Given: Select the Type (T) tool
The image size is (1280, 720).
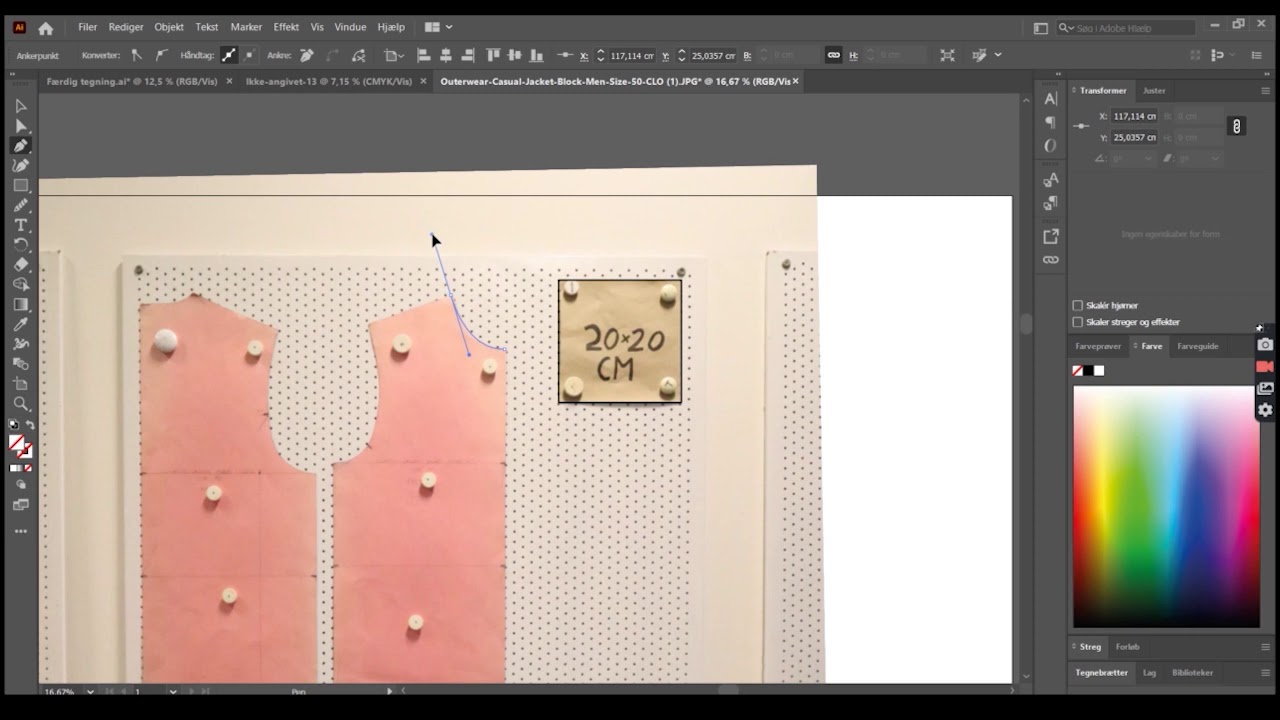Looking at the screenshot, I should pos(20,226).
